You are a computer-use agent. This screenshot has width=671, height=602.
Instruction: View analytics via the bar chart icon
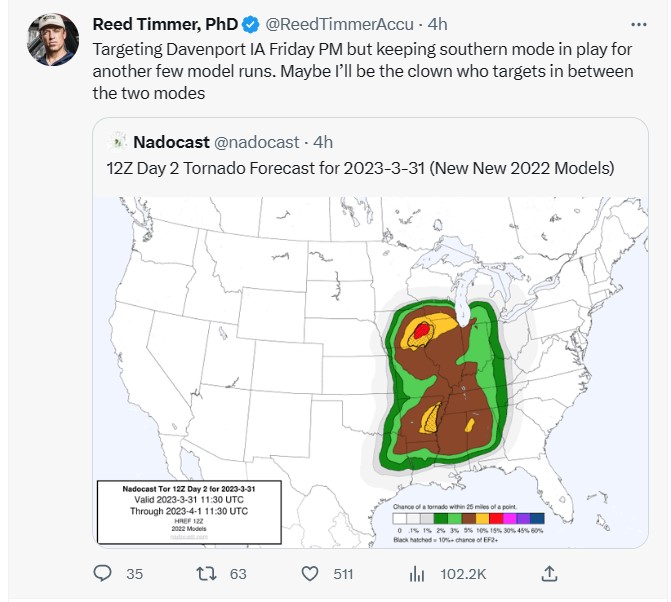[417, 574]
